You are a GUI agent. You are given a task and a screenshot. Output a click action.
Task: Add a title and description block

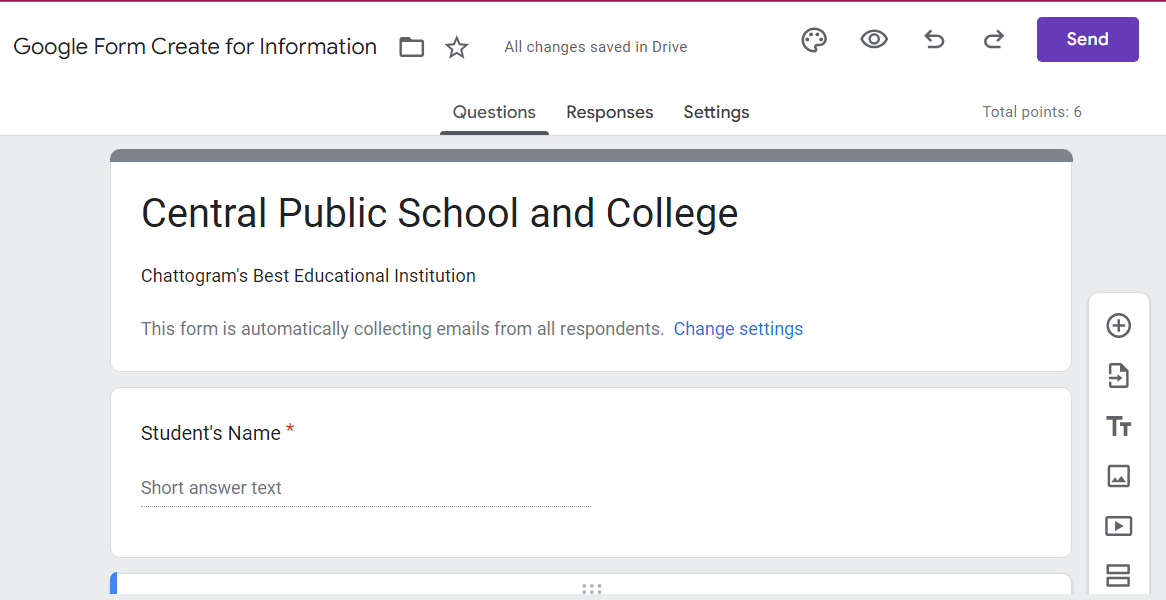[1118, 427]
